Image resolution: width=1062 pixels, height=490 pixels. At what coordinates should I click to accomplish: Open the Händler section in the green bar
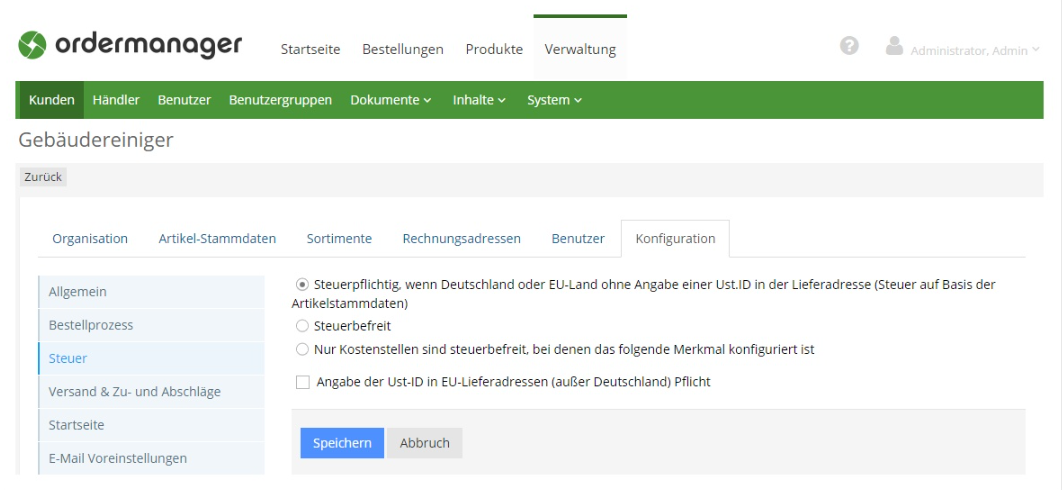[x=115, y=100]
